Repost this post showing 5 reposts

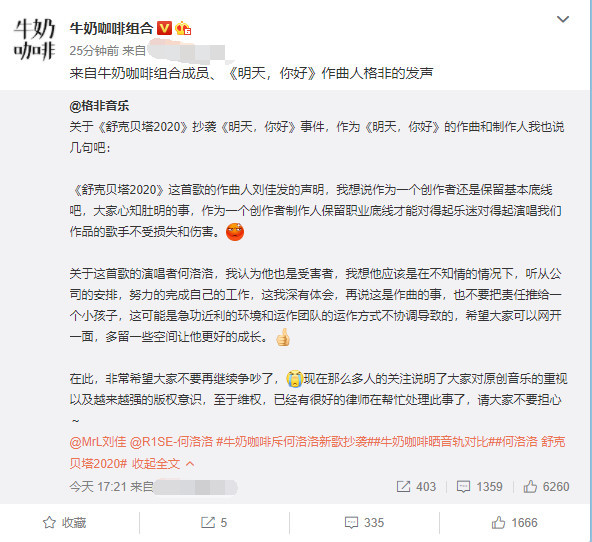pyautogui.click(x=214, y=523)
